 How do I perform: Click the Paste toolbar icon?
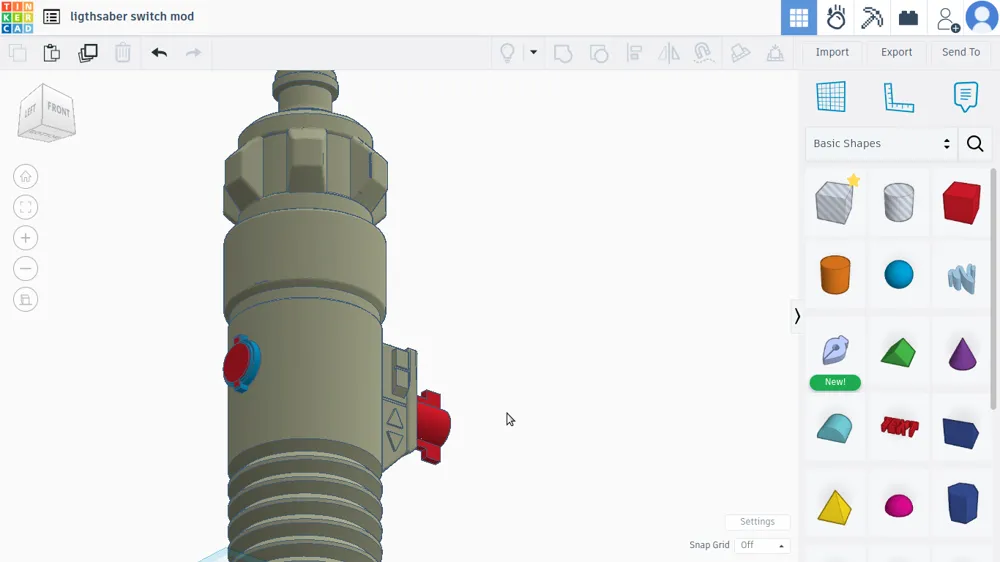point(52,52)
